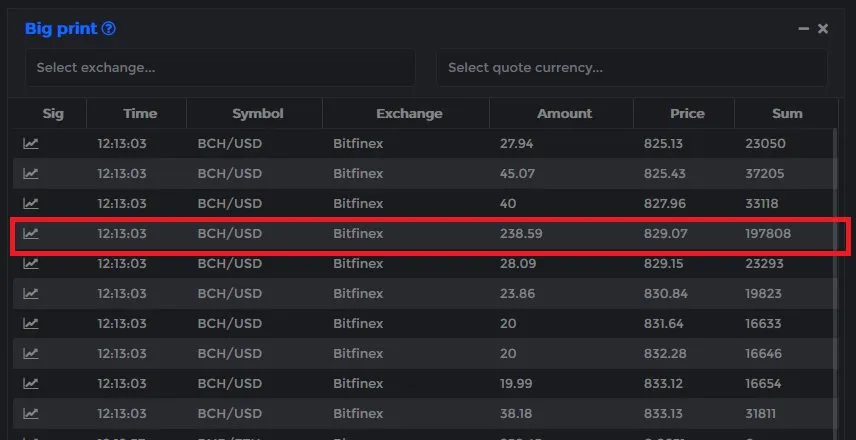Sort by the Amount column header
The height and width of the screenshot is (440, 856).
pyautogui.click(x=564, y=114)
